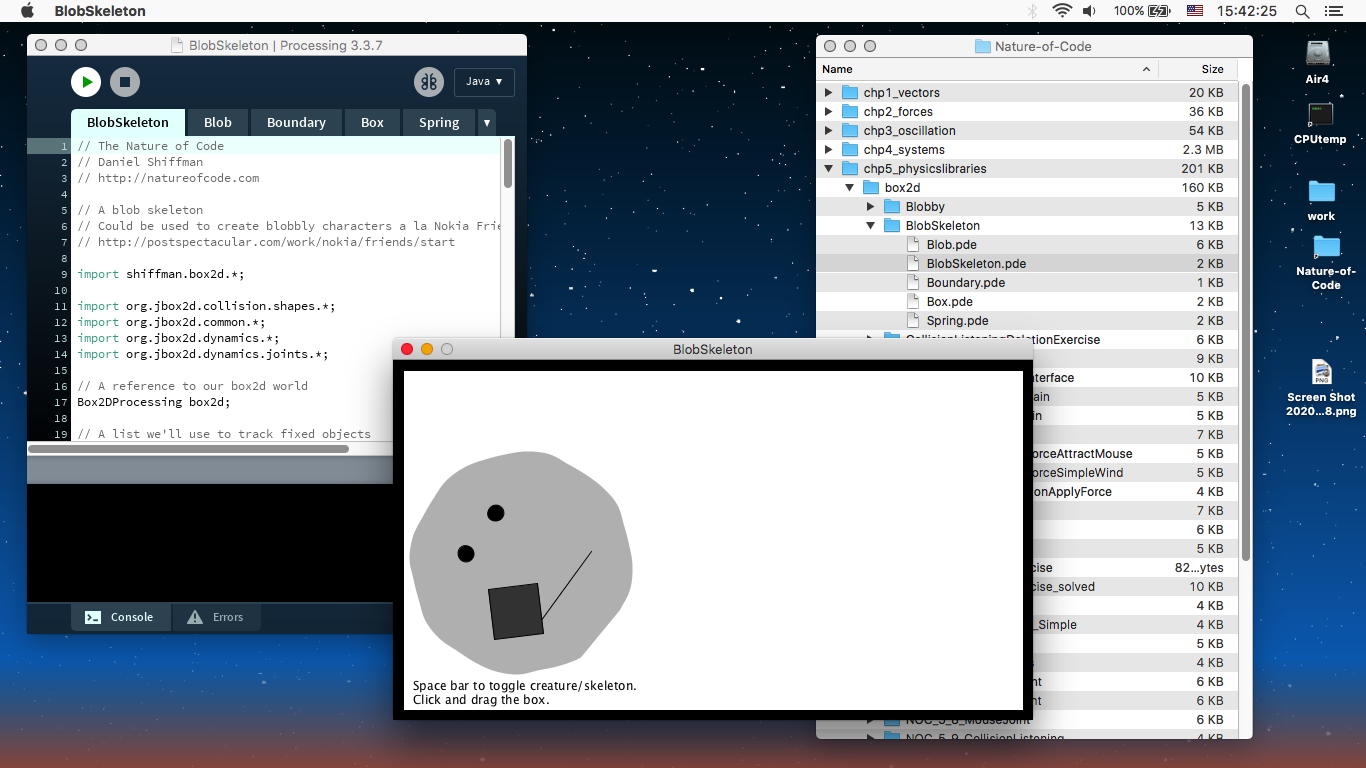Screen dimensions: 1366x768
Task: Click the Screen Shot PNG thumbnail
Action: click(x=1321, y=373)
